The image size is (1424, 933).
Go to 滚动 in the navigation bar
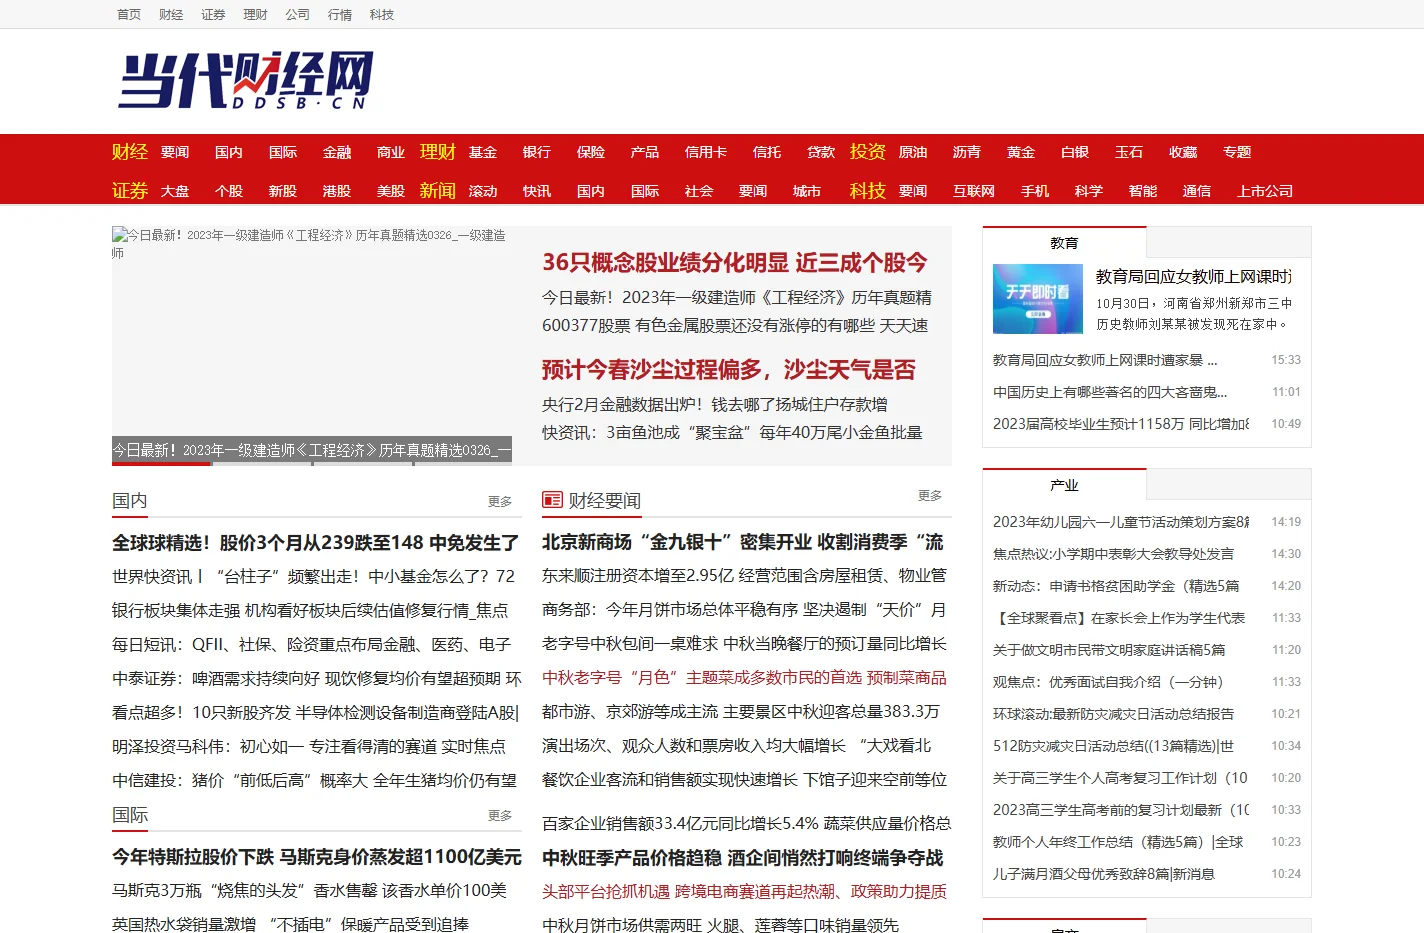point(483,191)
